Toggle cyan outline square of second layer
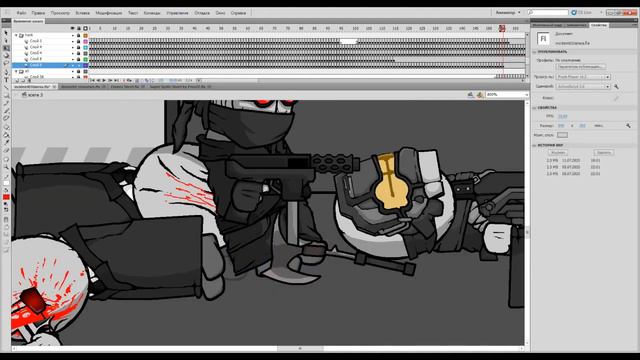640x360 pixels. [85, 47]
